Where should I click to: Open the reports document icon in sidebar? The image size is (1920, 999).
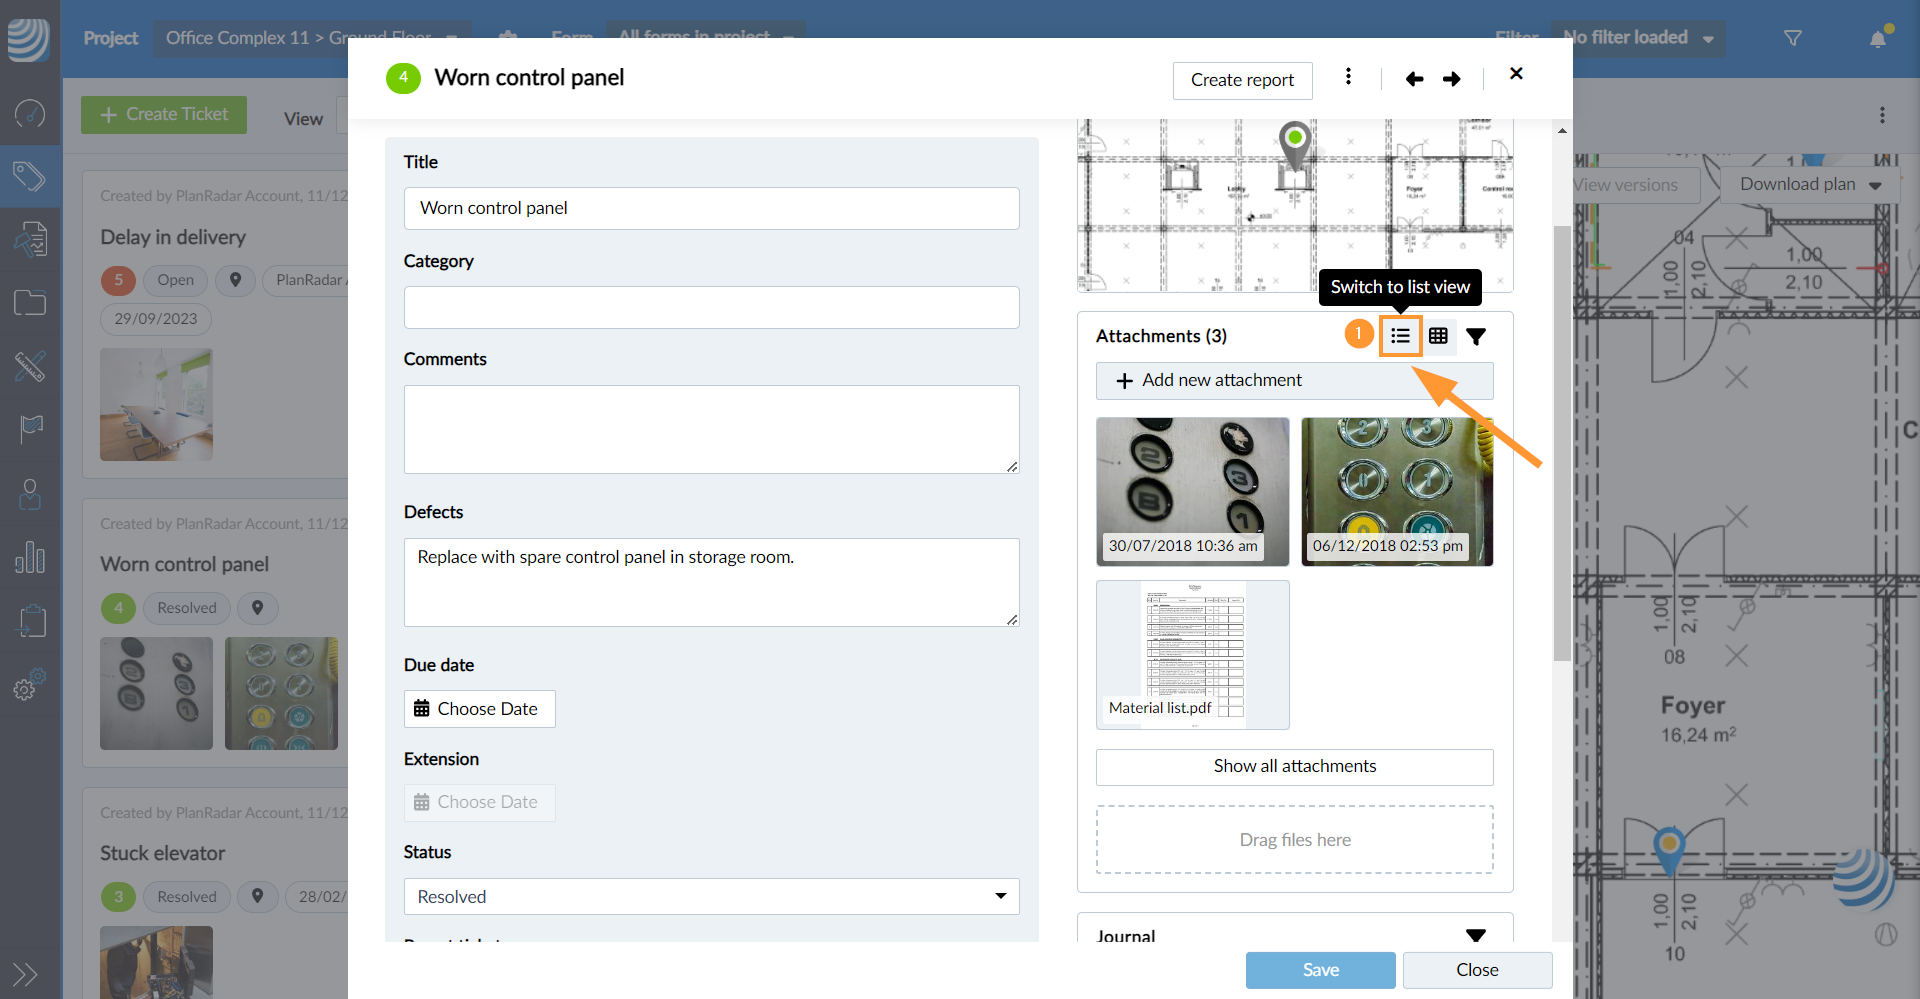pyautogui.click(x=30, y=240)
